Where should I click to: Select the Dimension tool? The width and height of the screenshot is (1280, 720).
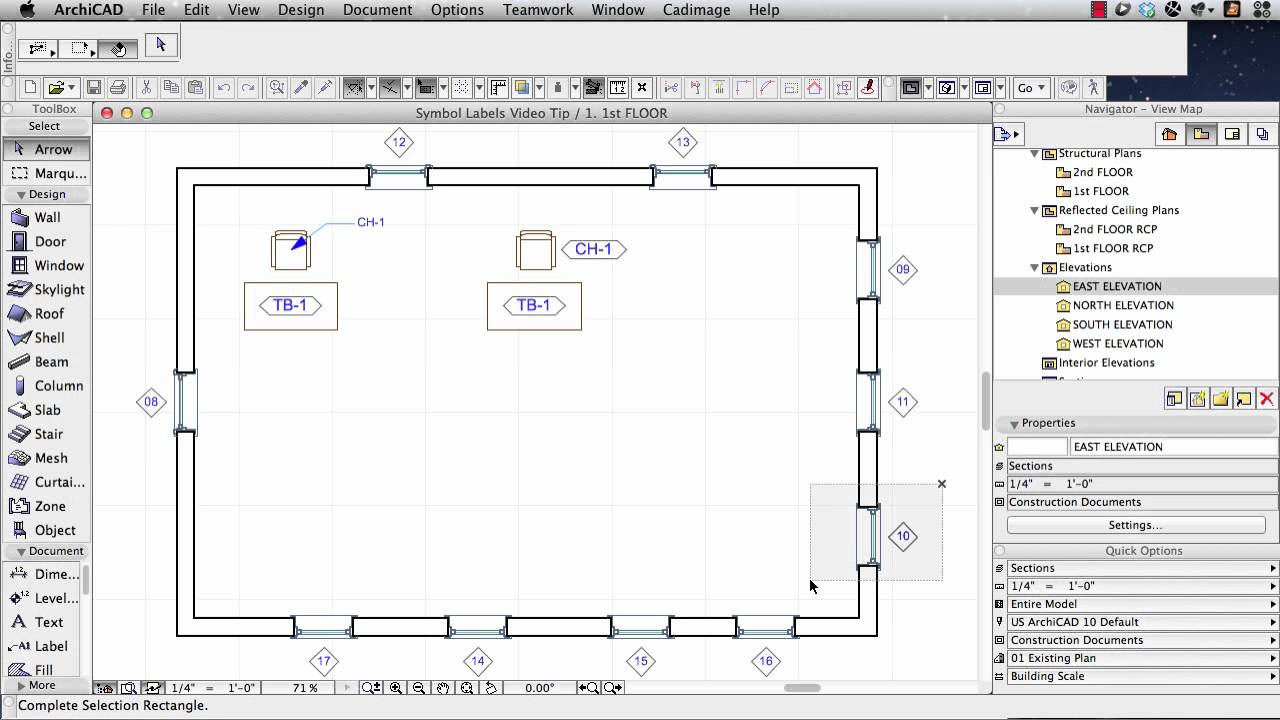click(44, 574)
